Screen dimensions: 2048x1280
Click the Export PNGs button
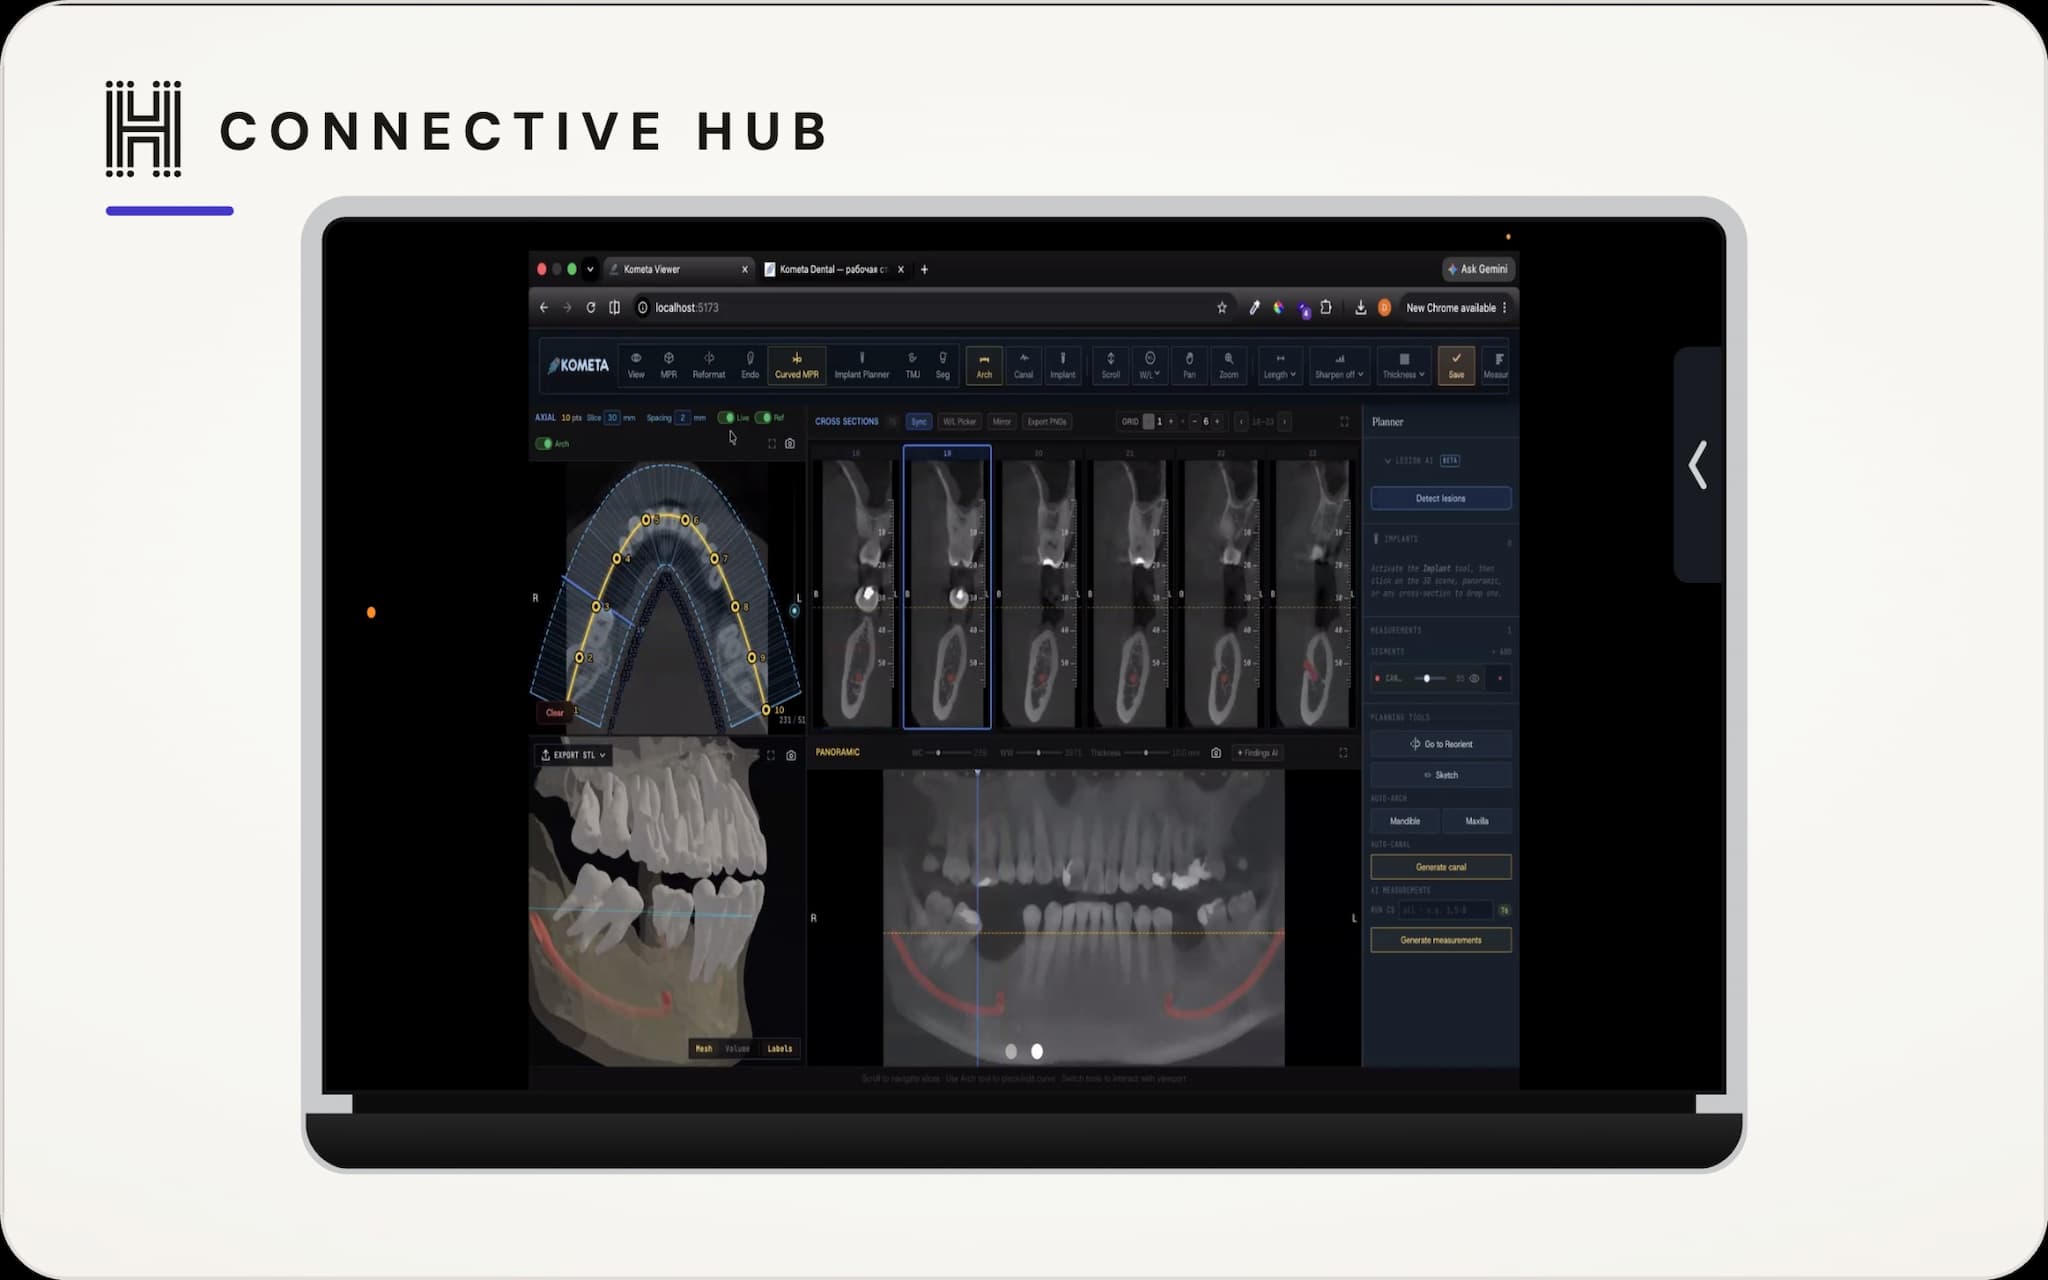point(1046,422)
